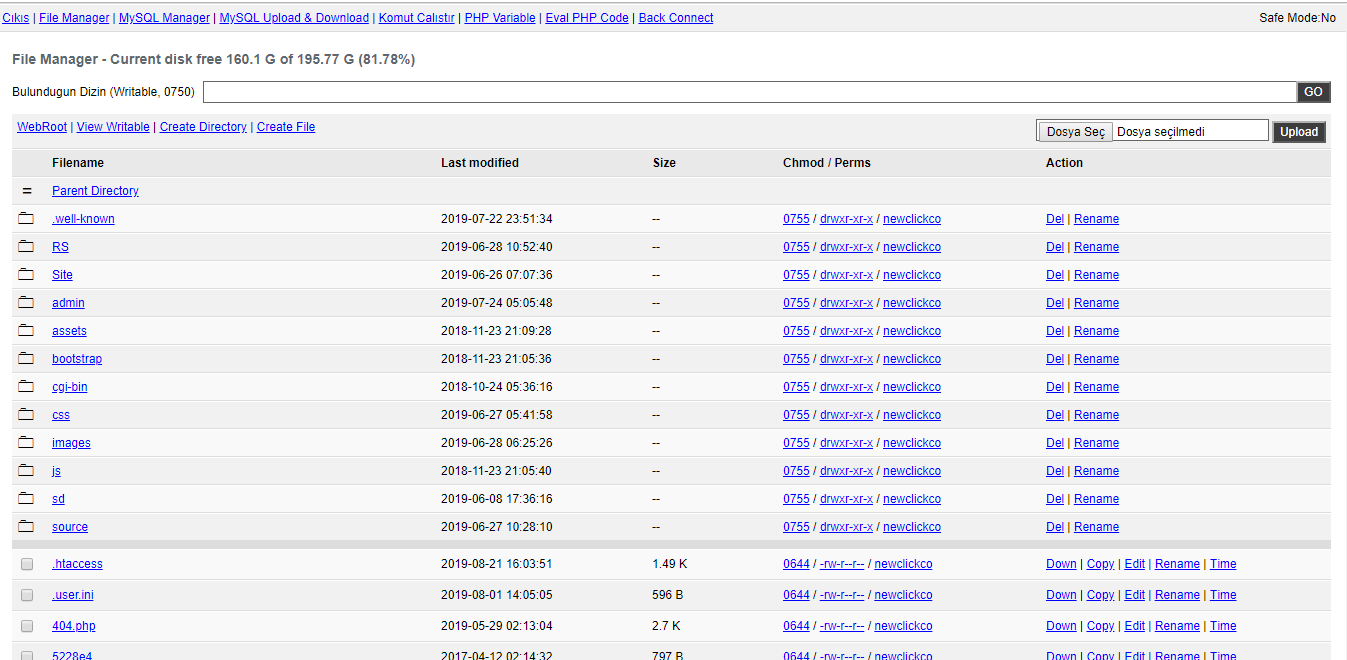
Task: Click the equals icon beside Parent Directory
Action: [x=27, y=191]
